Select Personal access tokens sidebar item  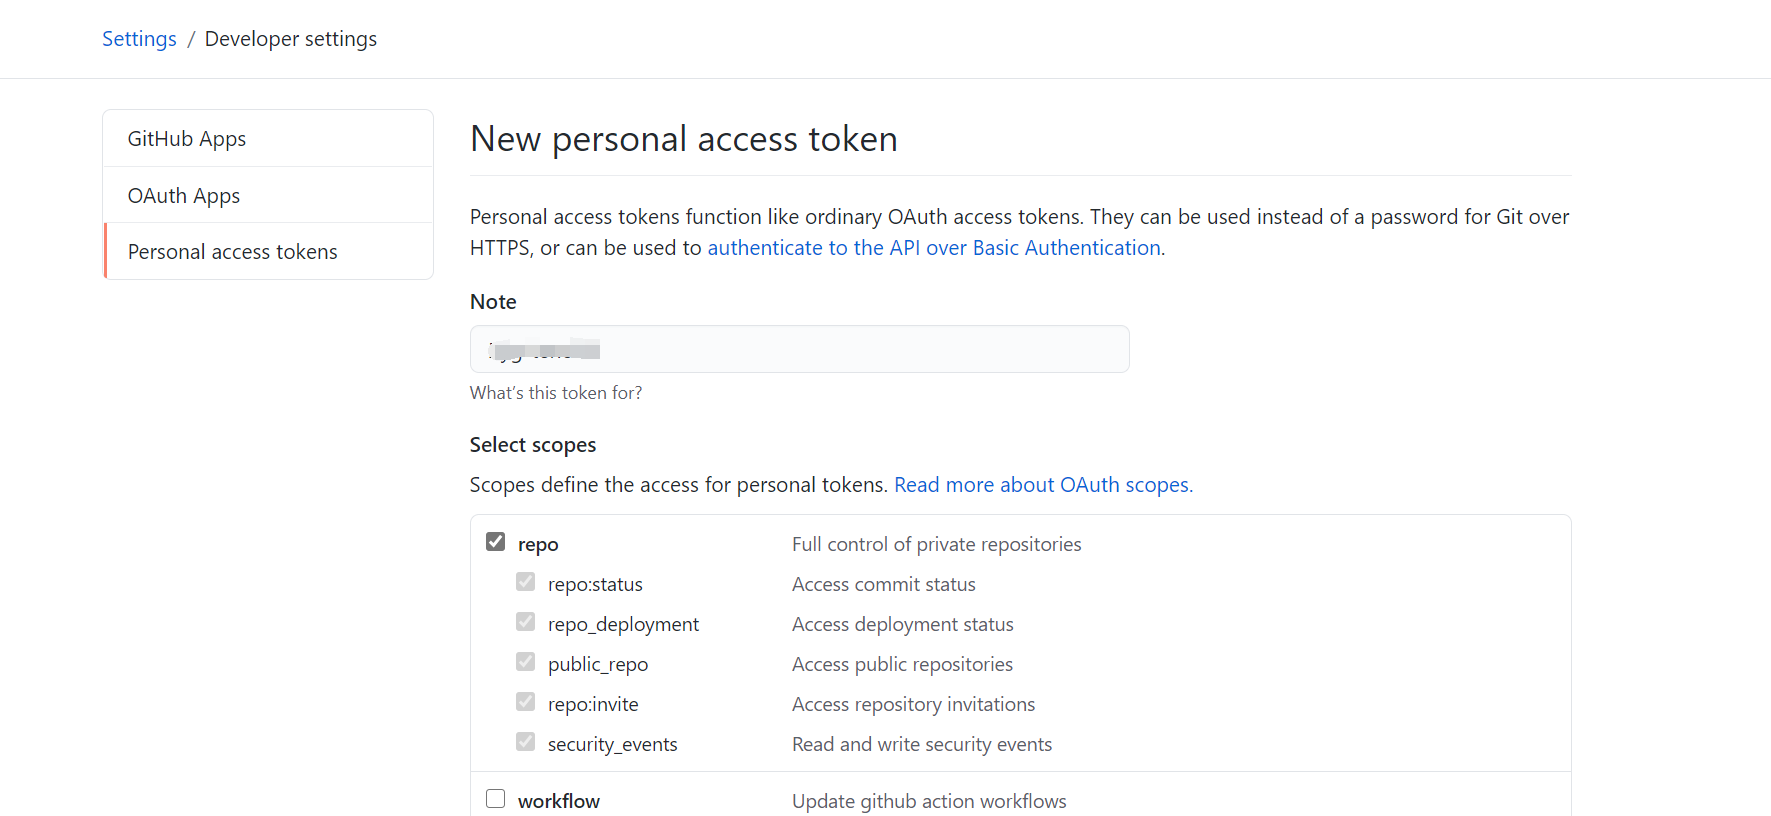click(268, 251)
